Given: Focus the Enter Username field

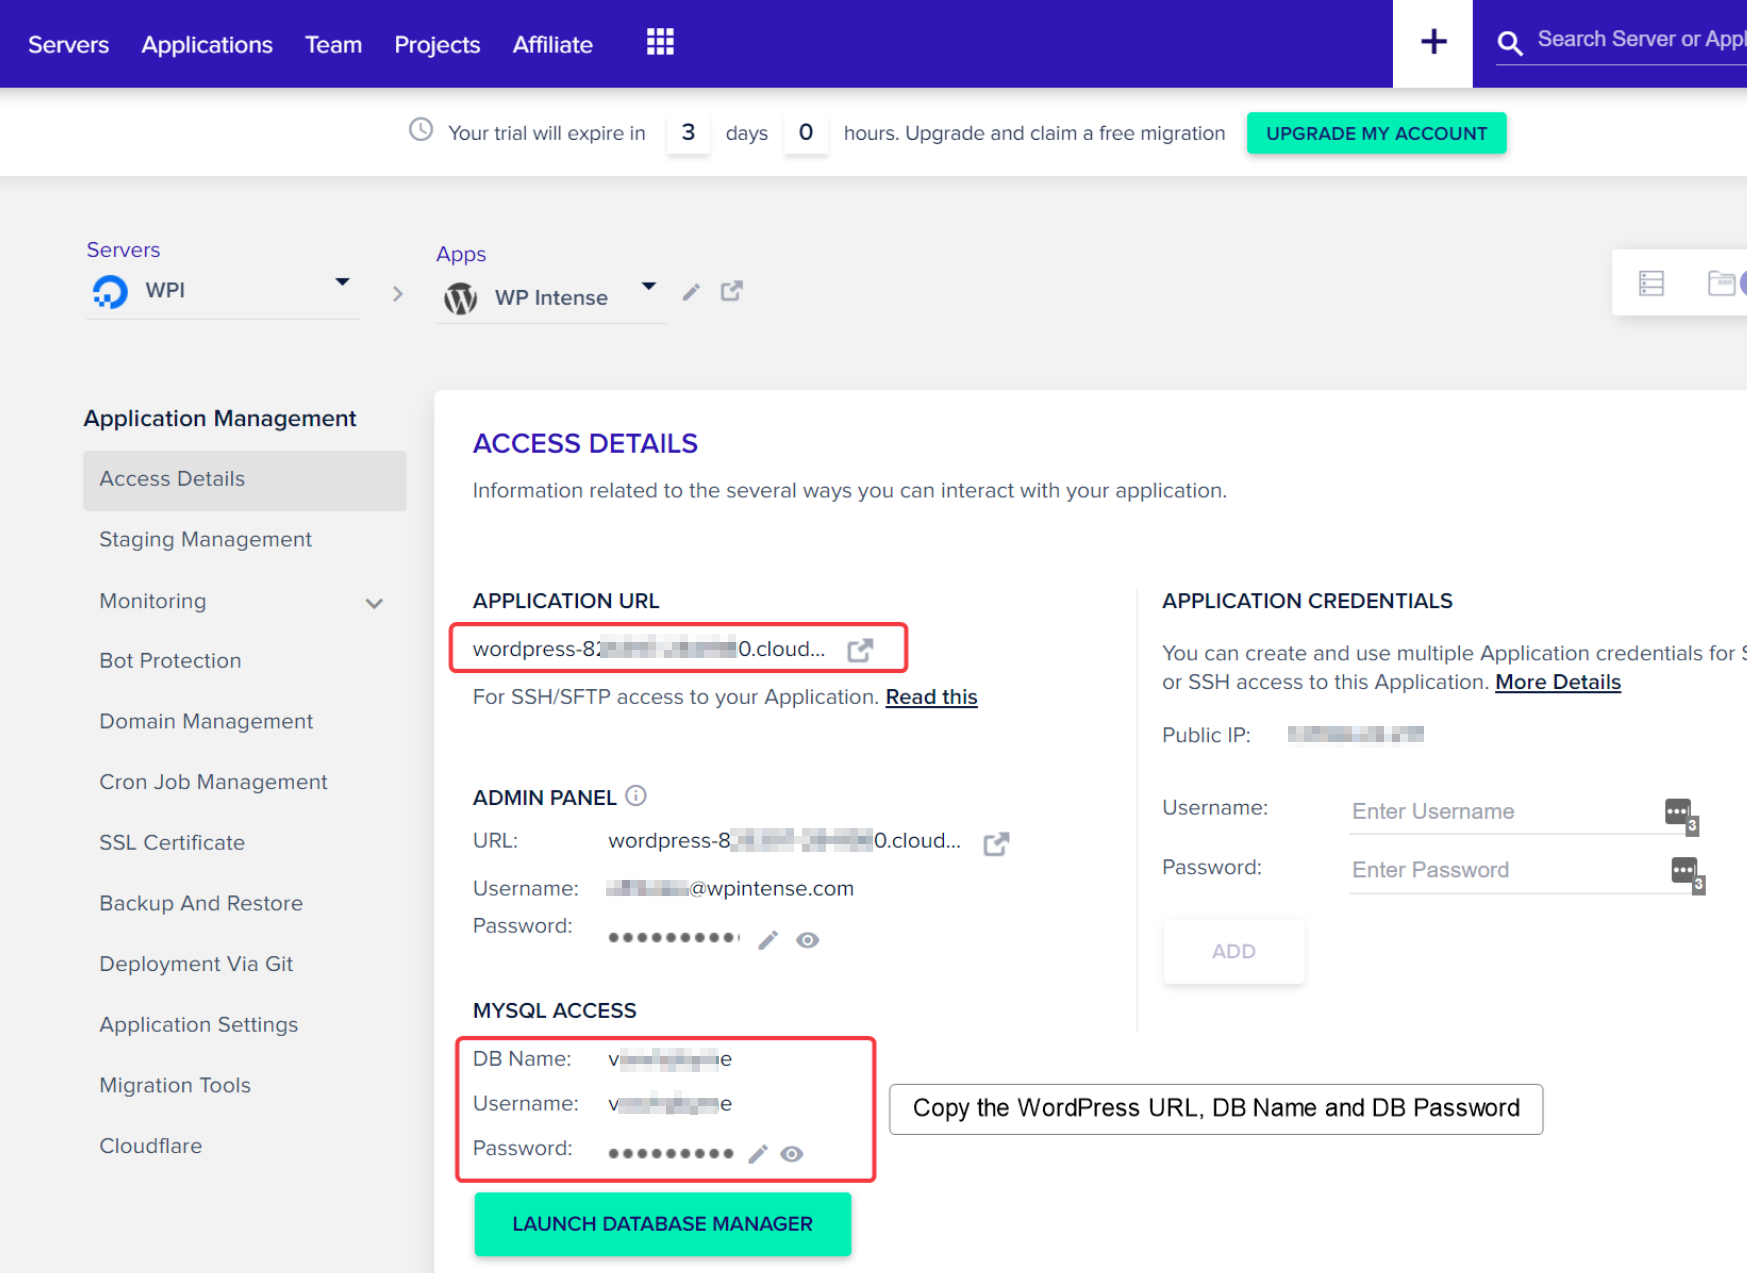Looking at the screenshot, I should (x=1506, y=811).
